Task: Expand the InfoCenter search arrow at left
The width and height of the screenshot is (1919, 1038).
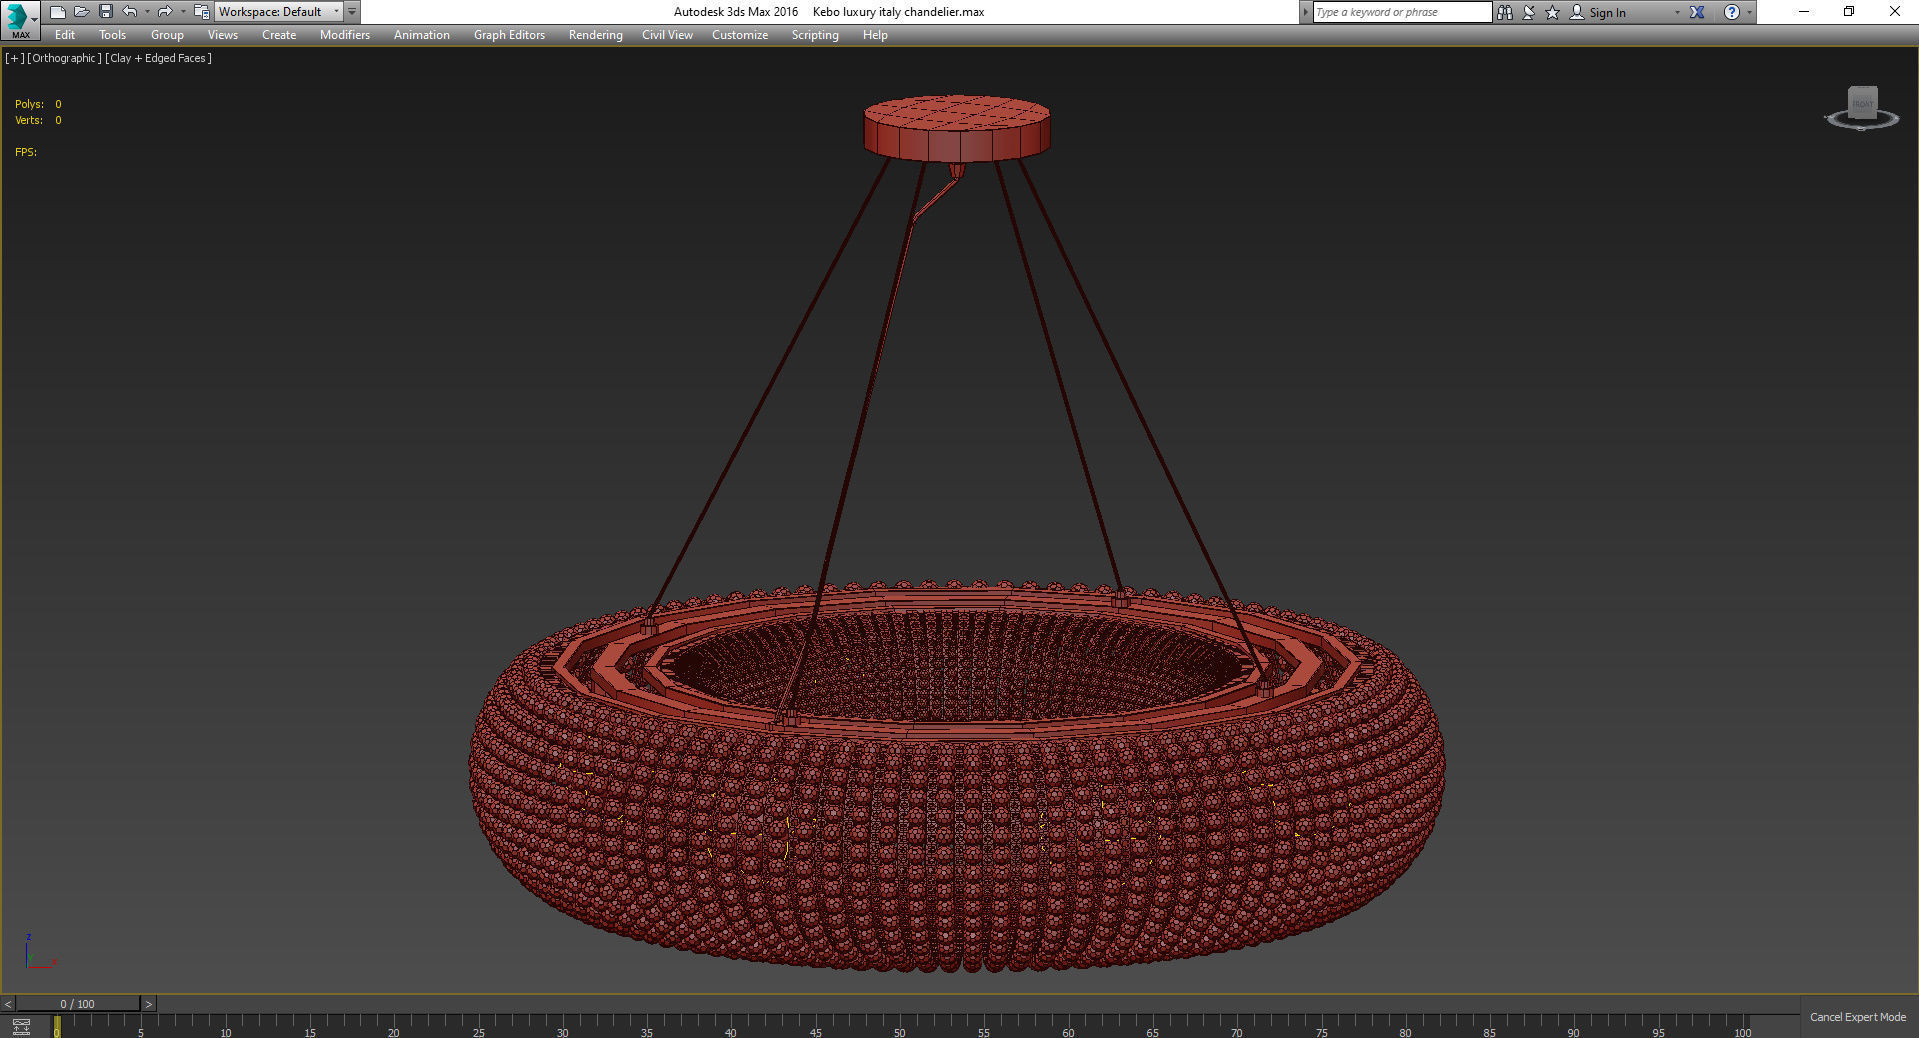Action: 1305,12
